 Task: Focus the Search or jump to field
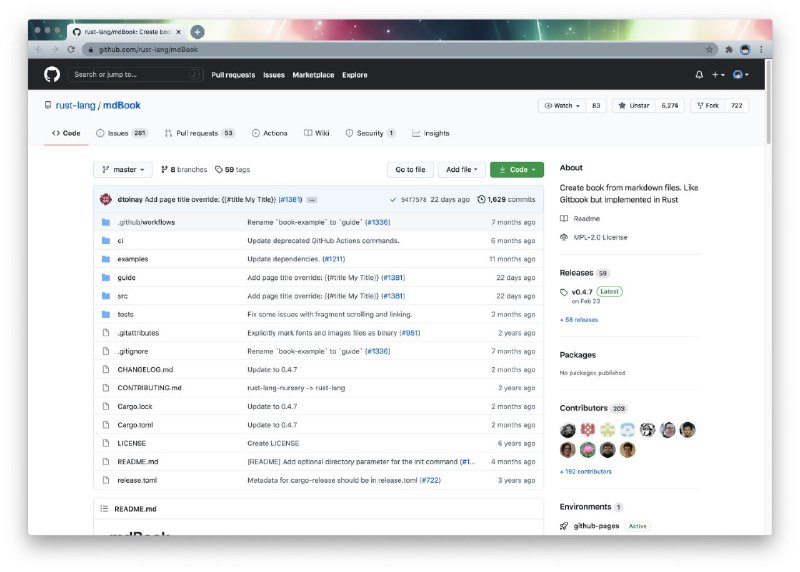coord(136,74)
